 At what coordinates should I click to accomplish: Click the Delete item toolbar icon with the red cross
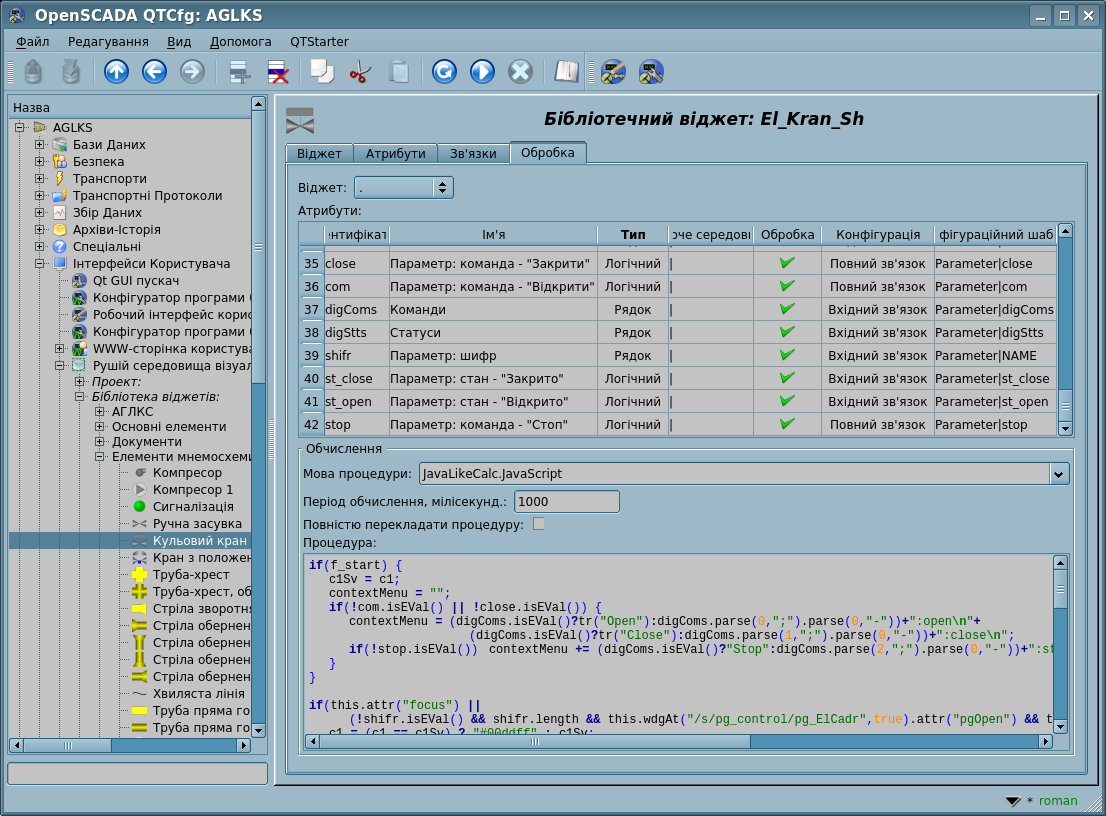[278, 72]
